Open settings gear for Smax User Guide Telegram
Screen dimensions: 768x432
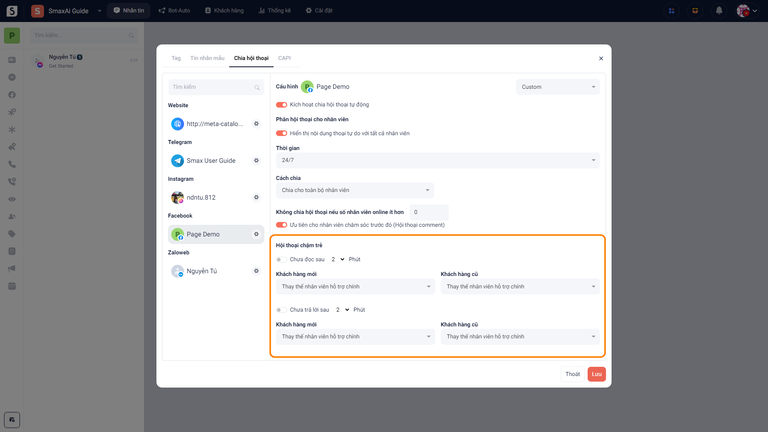pyautogui.click(x=256, y=160)
